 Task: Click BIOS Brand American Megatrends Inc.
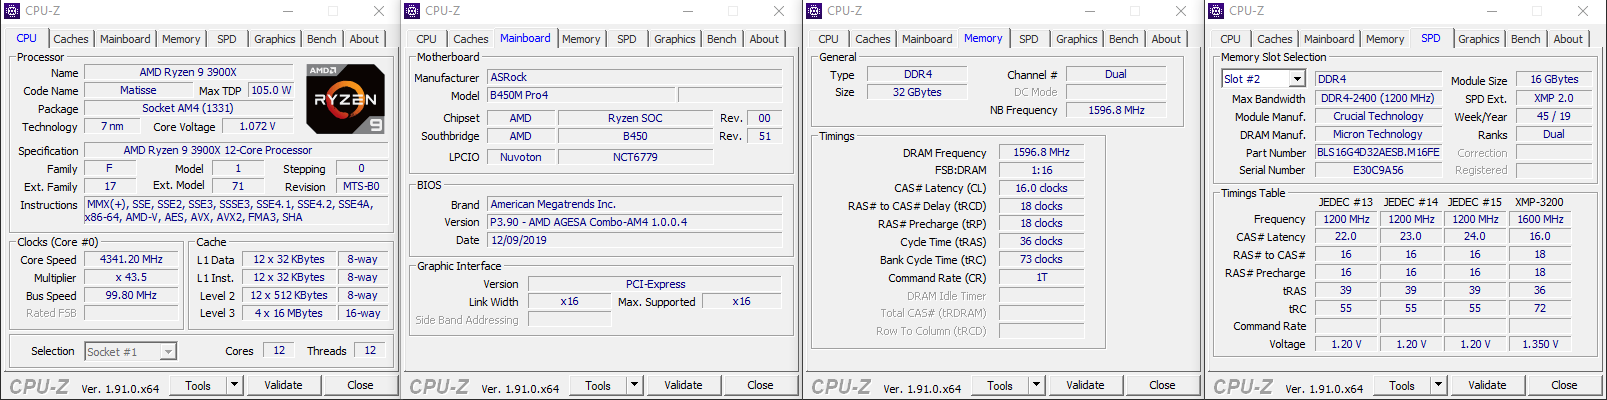coord(635,204)
